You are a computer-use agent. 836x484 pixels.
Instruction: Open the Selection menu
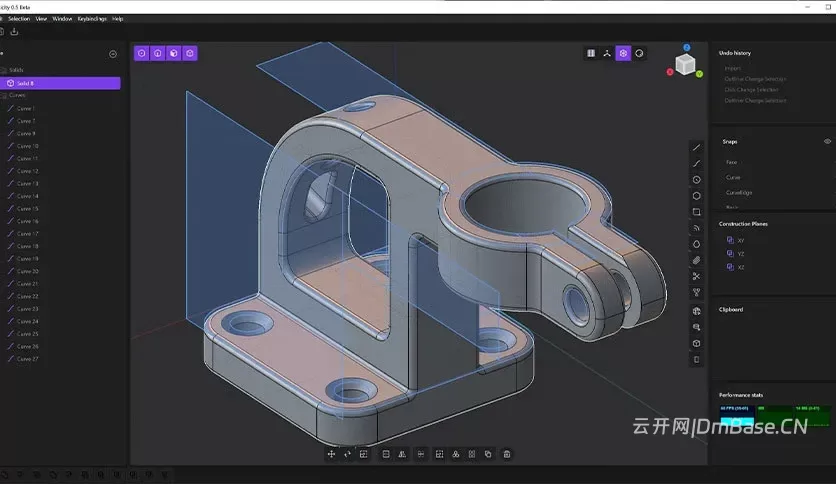coord(19,19)
